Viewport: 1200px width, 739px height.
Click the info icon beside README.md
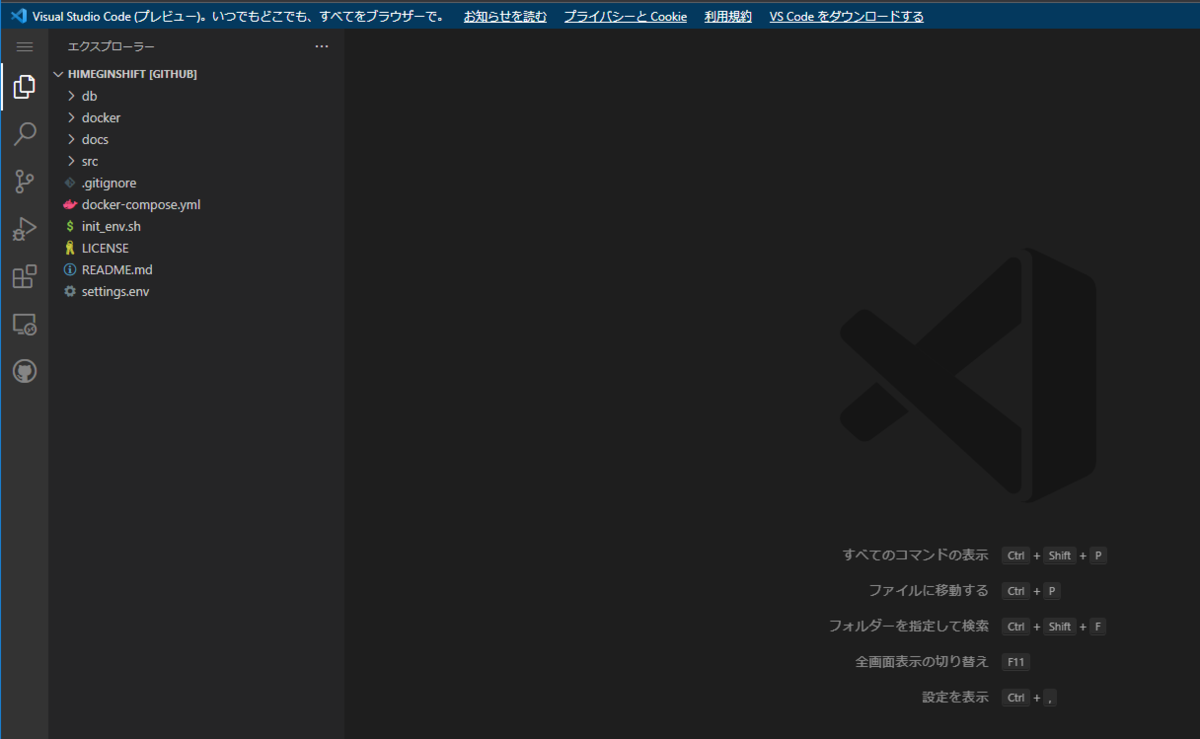click(70, 270)
